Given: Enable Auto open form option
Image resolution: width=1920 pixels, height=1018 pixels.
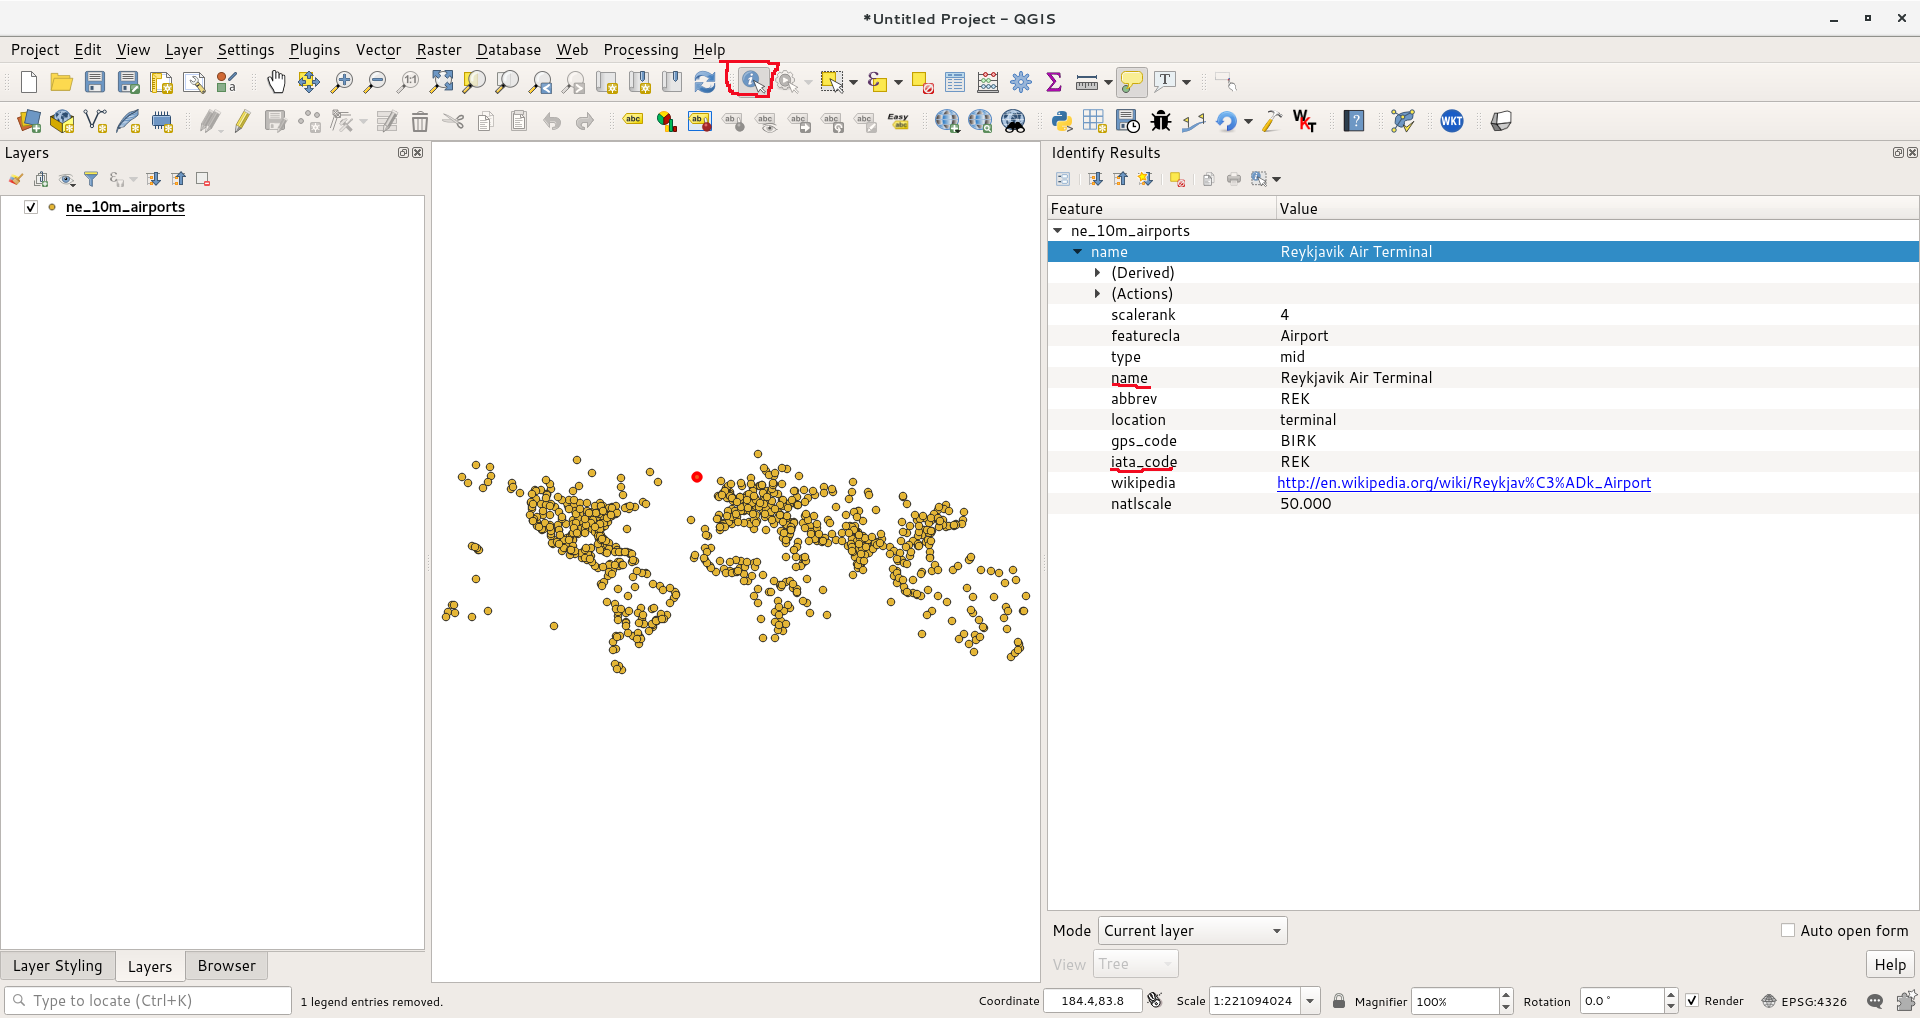Looking at the screenshot, I should [x=1789, y=930].
